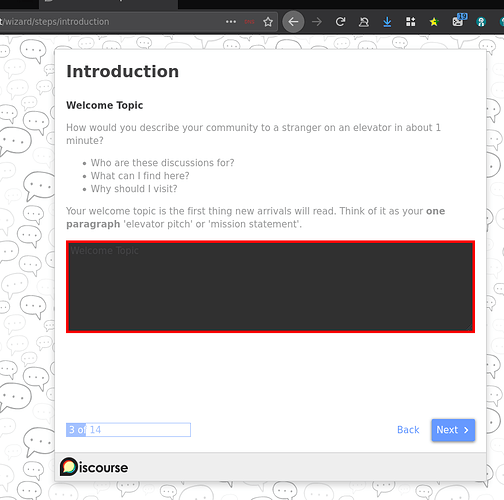Click the 3 of 14 progress bar

(128, 430)
